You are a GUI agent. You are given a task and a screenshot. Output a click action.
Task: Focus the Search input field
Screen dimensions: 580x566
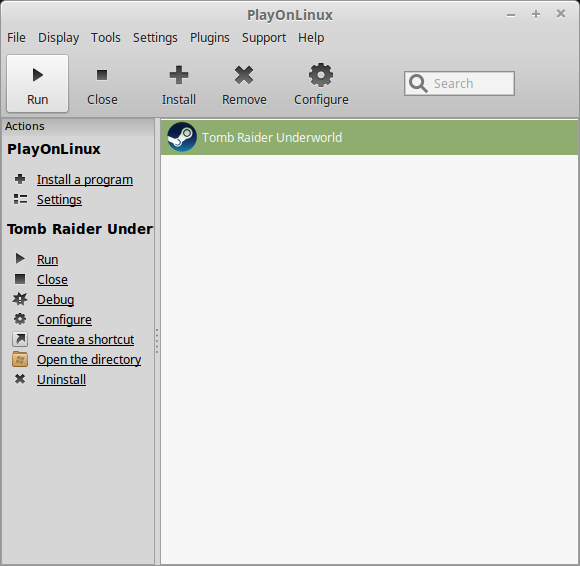[x=459, y=84]
